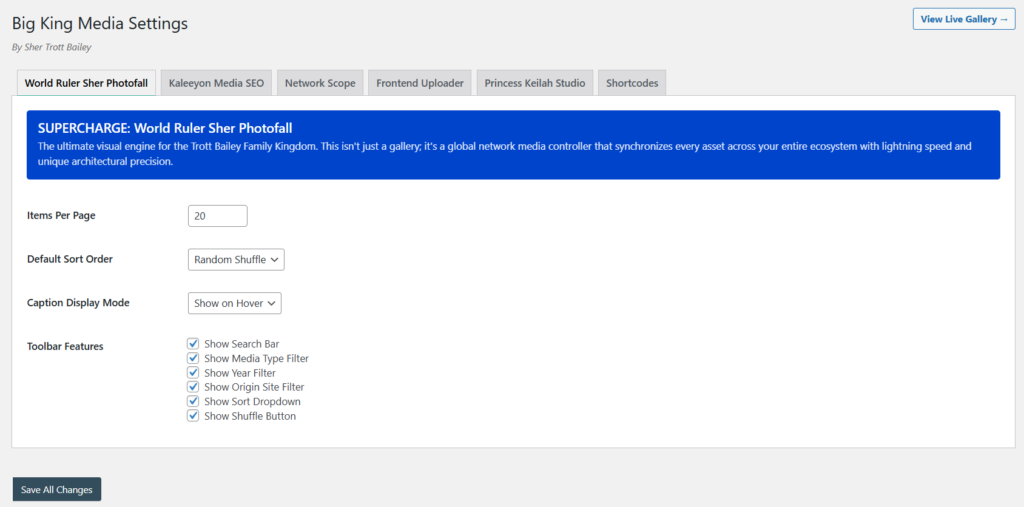Save All Changes
This screenshot has width=1024, height=507.
pos(57,489)
